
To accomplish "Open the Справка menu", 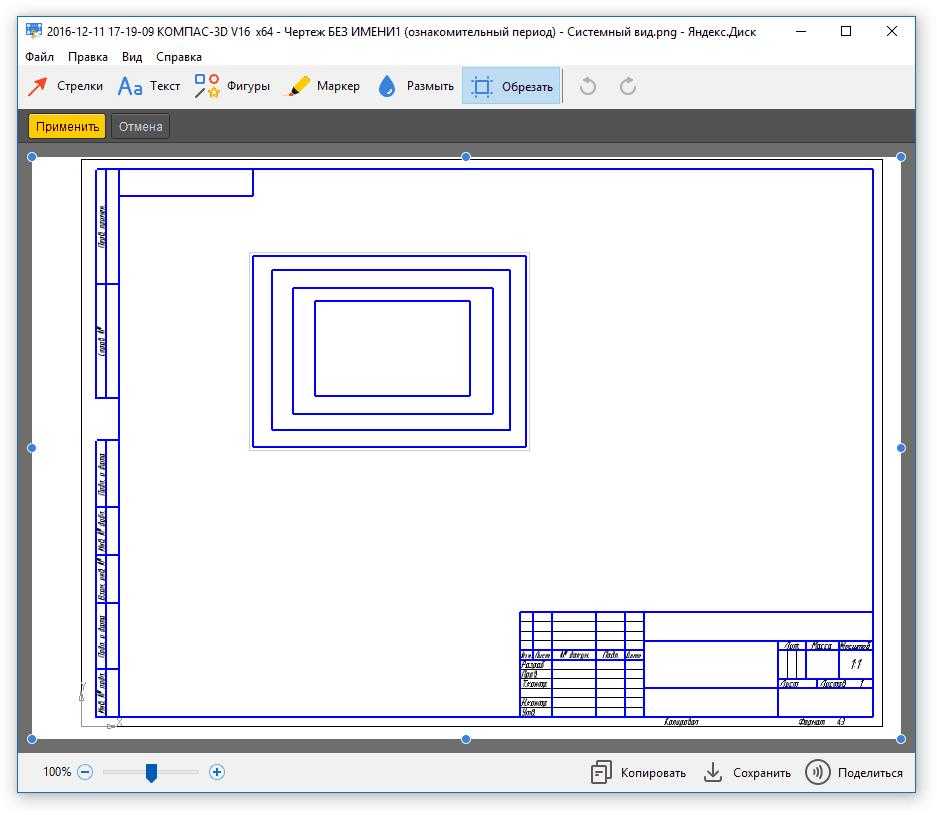I will tap(179, 57).
